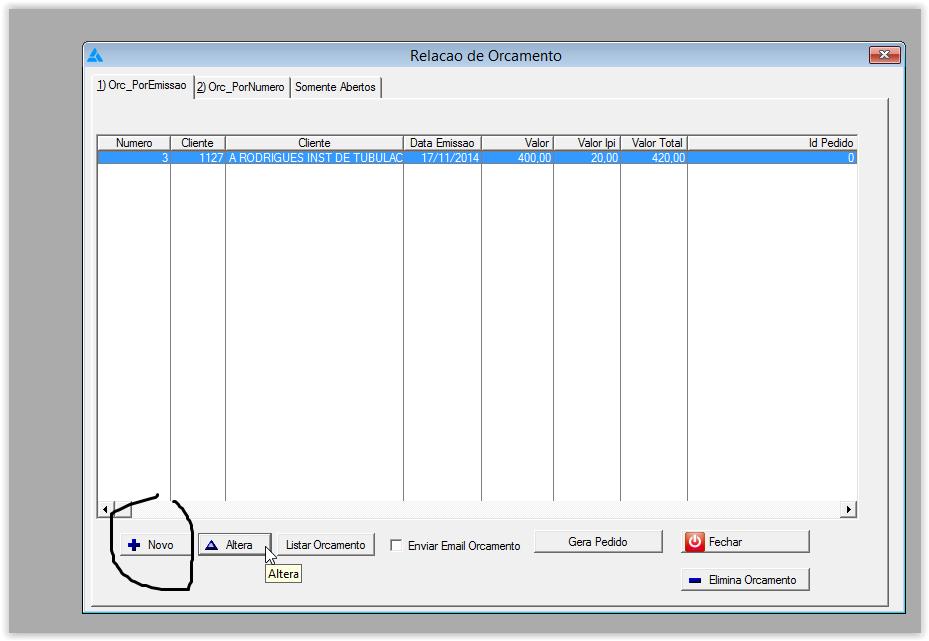Screen dimensions: 929x641
Task: Click the date cell 17/11/2014
Action: (x=443, y=158)
